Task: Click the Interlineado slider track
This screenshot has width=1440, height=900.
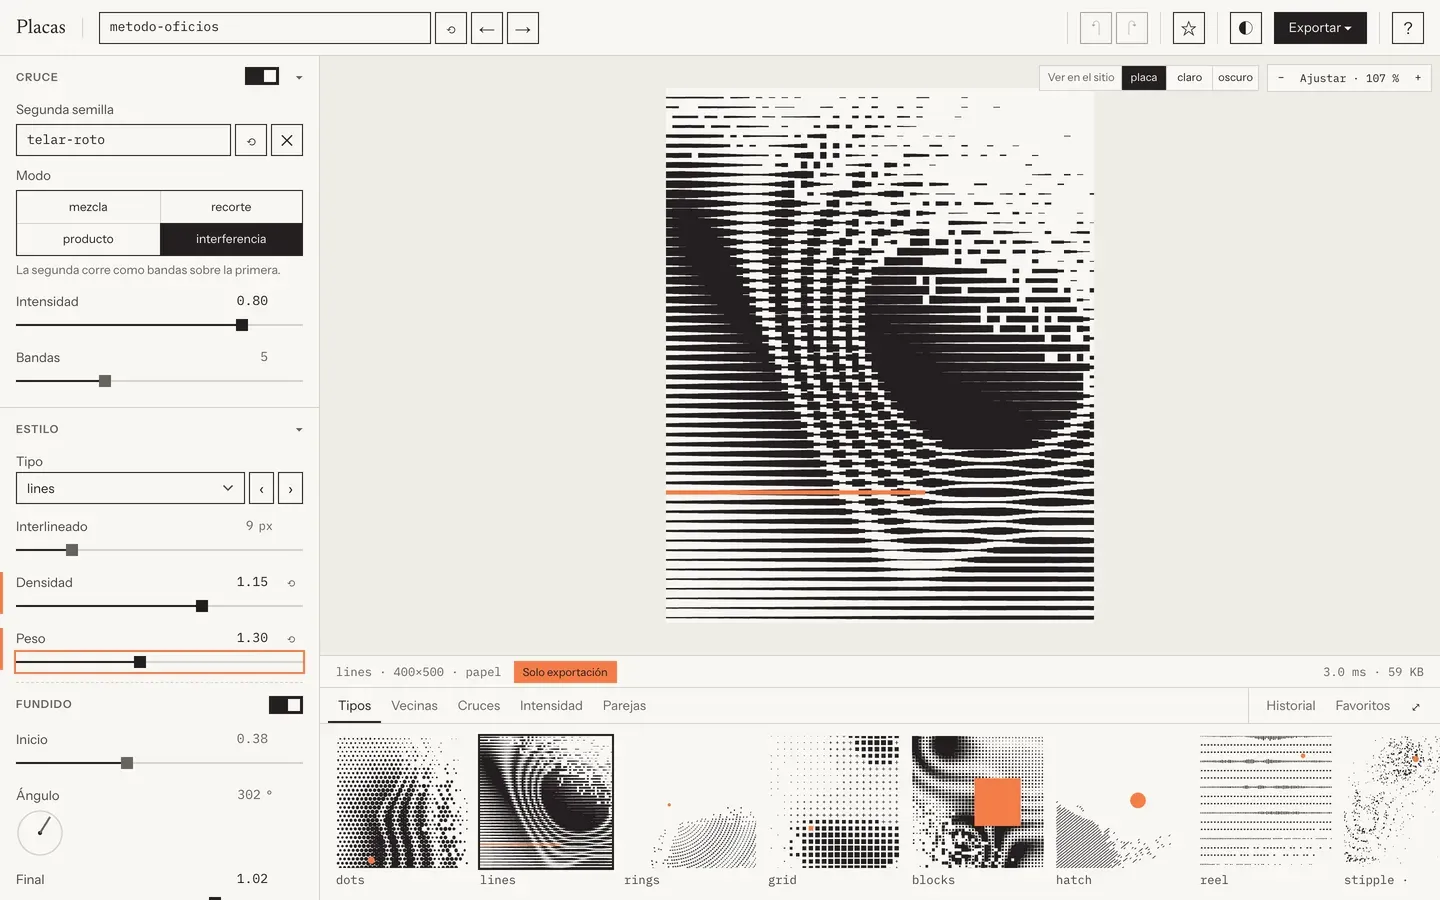Action: 159,550
